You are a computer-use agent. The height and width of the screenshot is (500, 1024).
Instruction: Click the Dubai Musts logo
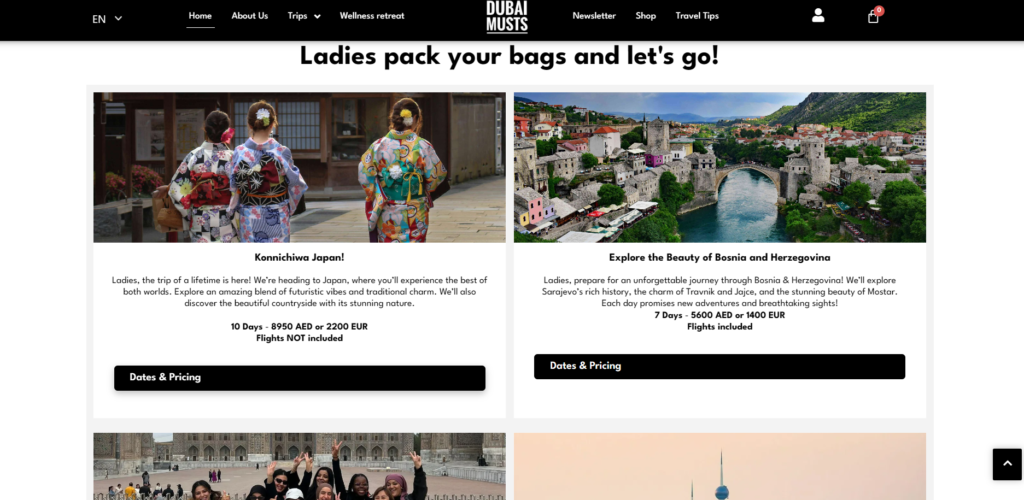tap(507, 17)
